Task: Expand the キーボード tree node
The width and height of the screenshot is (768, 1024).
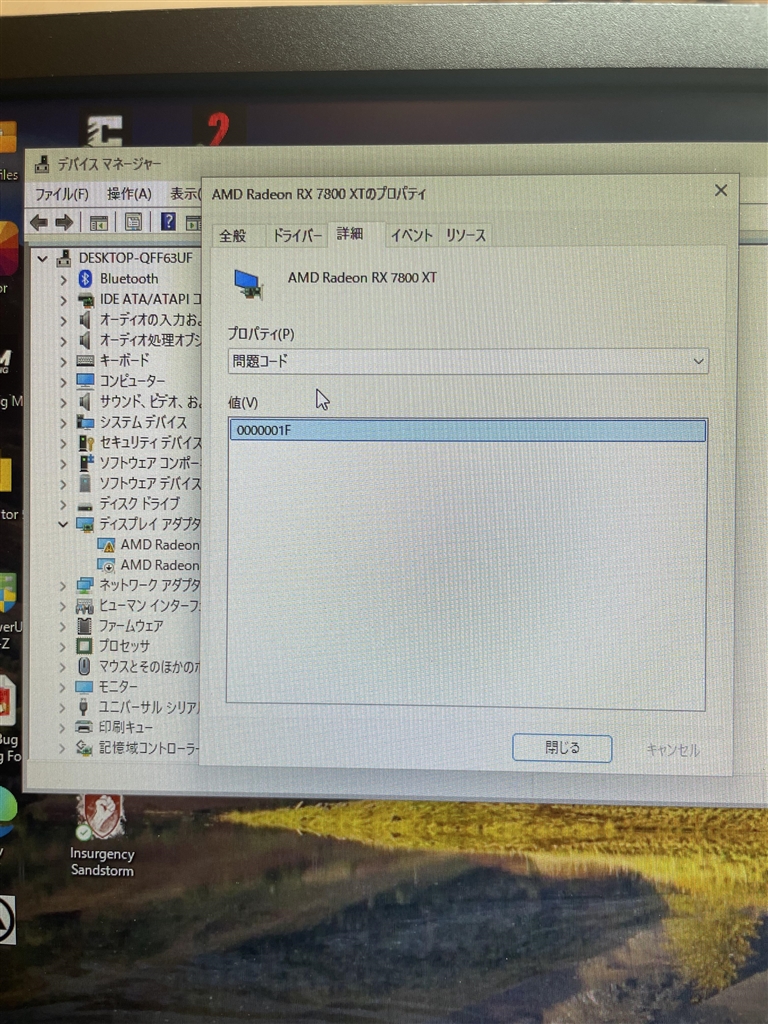Action: click(x=63, y=361)
